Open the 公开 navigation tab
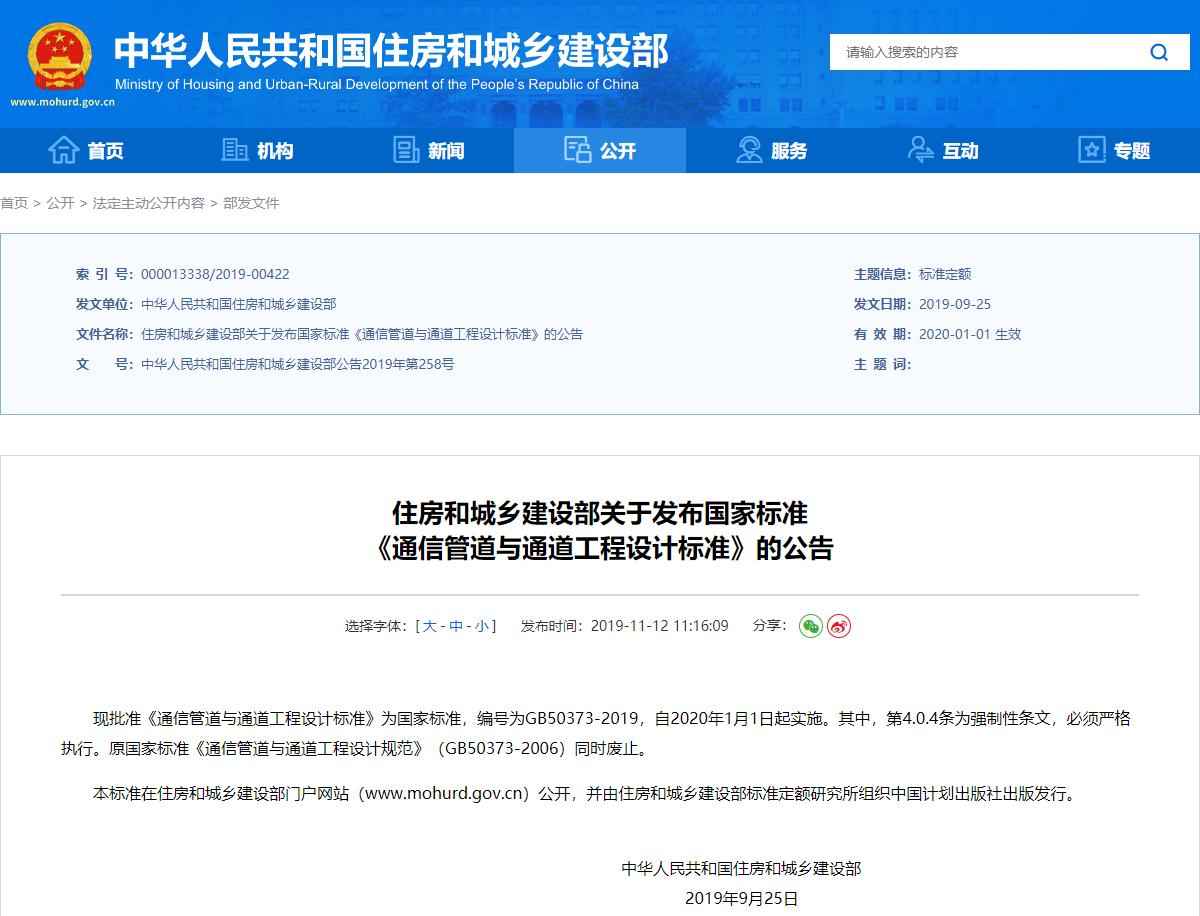 tap(600, 150)
